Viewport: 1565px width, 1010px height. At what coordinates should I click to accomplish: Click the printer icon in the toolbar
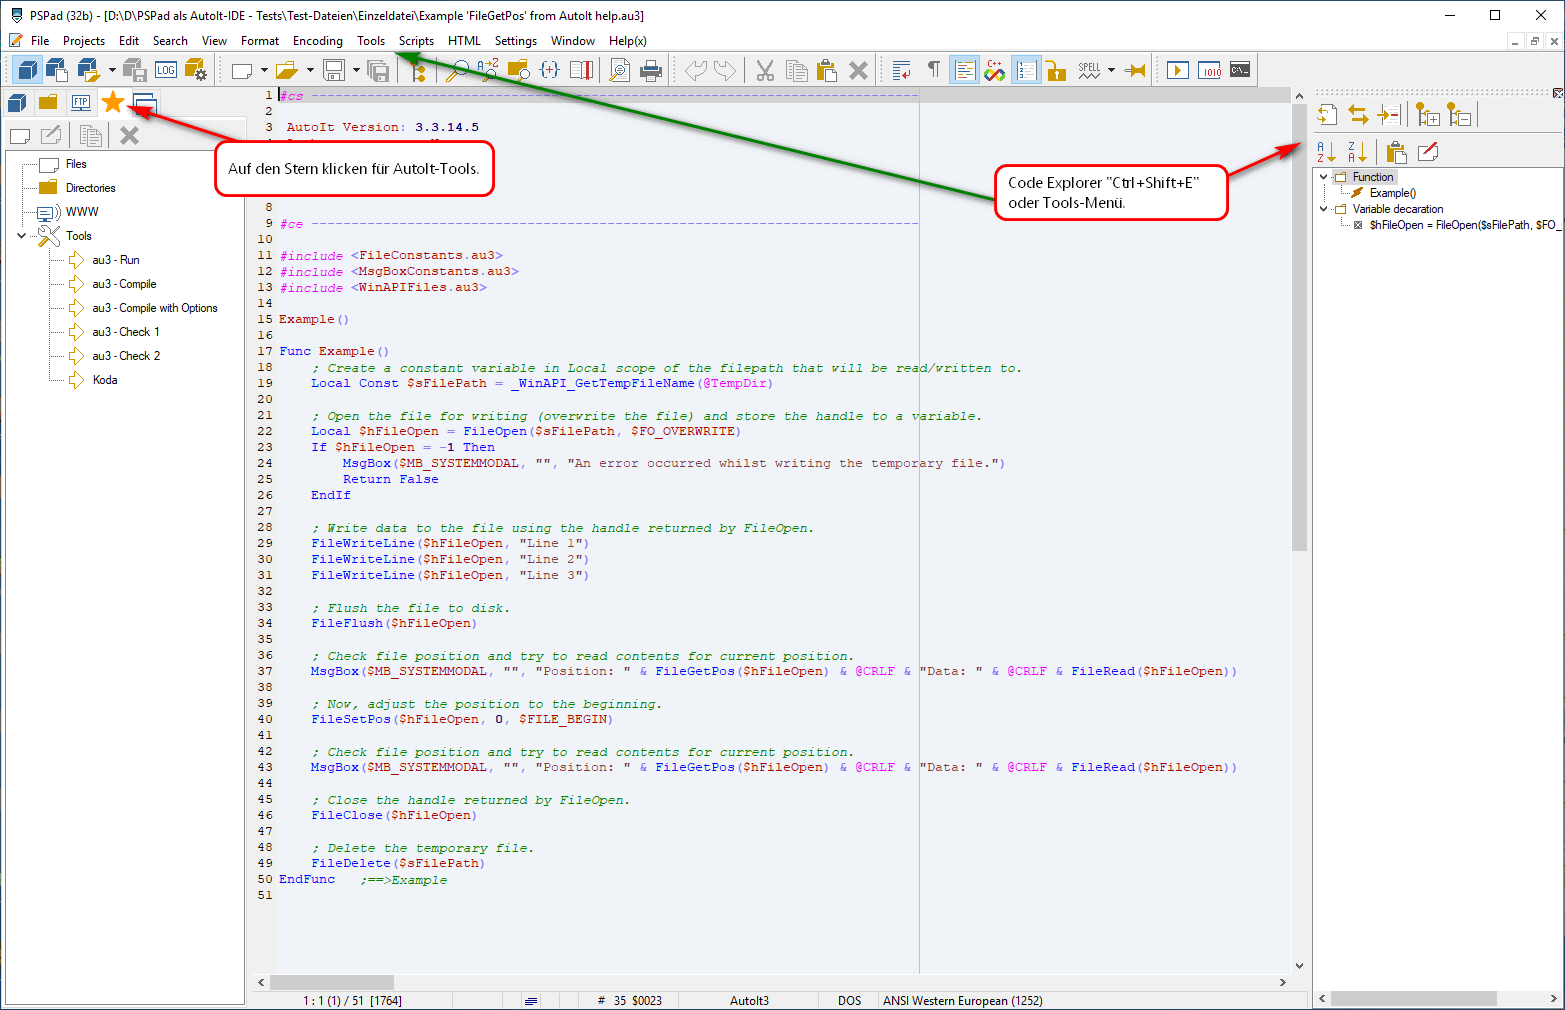coord(651,70)
